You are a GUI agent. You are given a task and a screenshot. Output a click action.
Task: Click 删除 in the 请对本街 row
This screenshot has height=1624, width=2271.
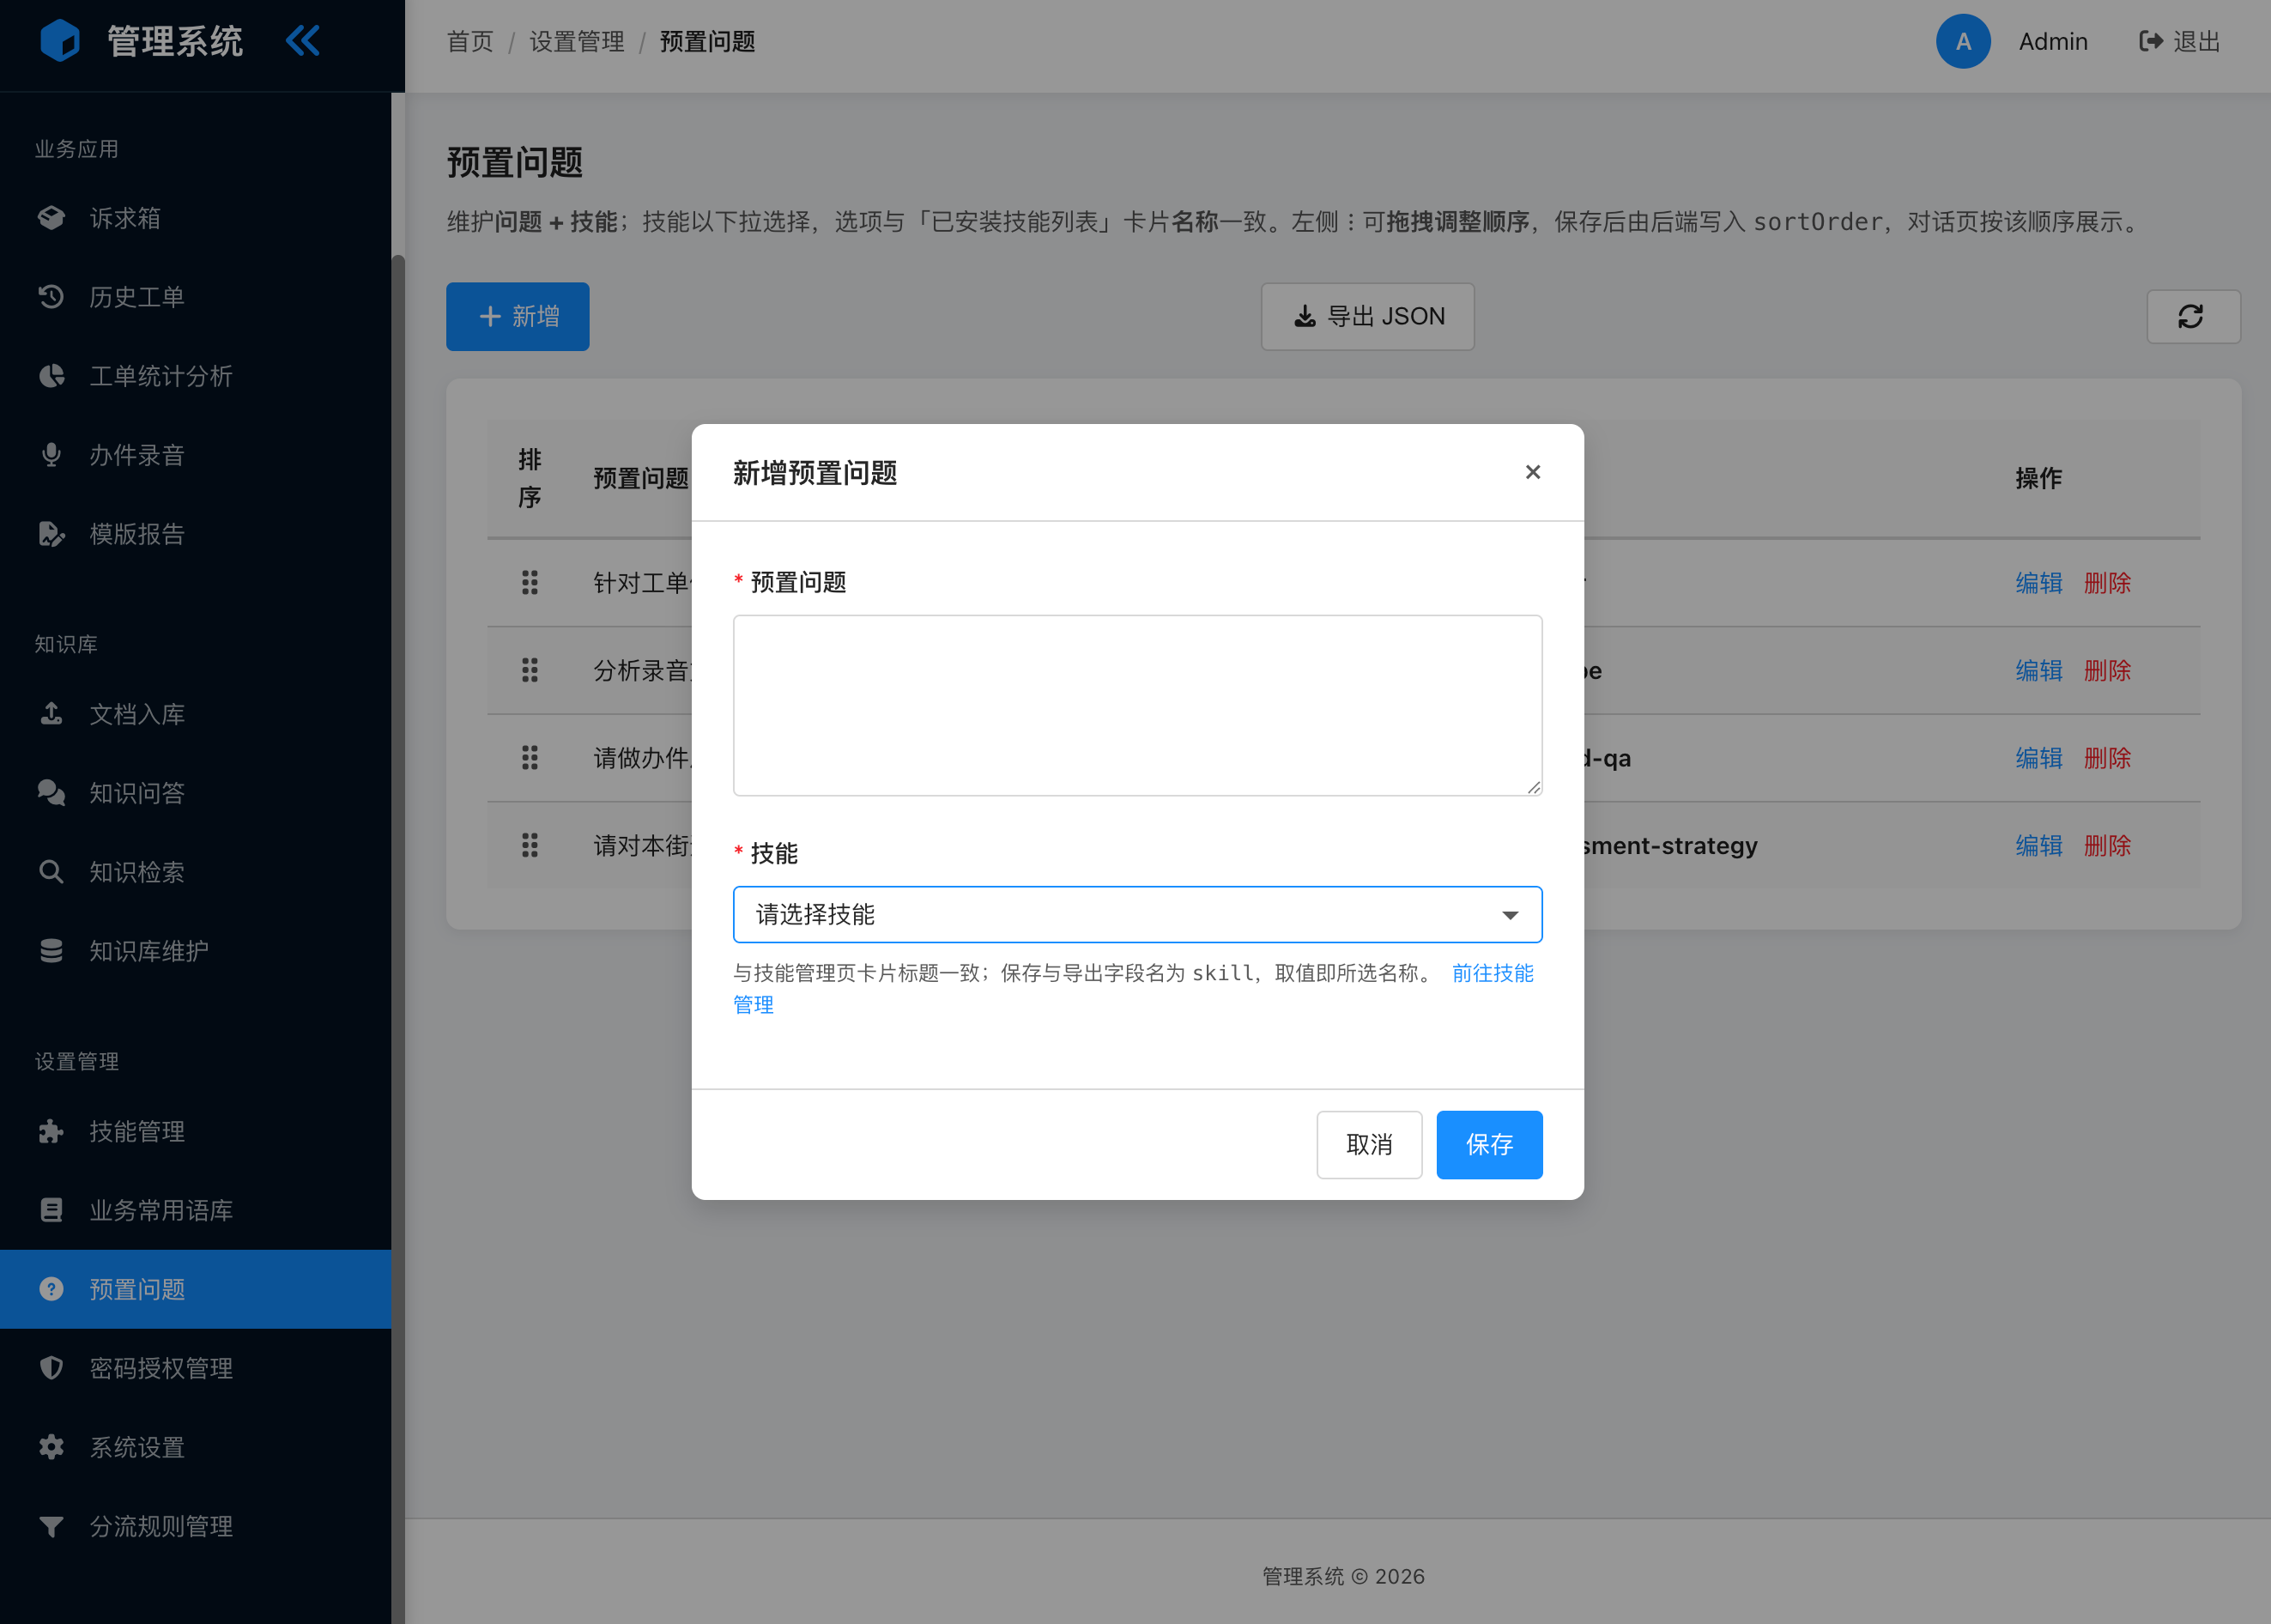coord(2107,846)
